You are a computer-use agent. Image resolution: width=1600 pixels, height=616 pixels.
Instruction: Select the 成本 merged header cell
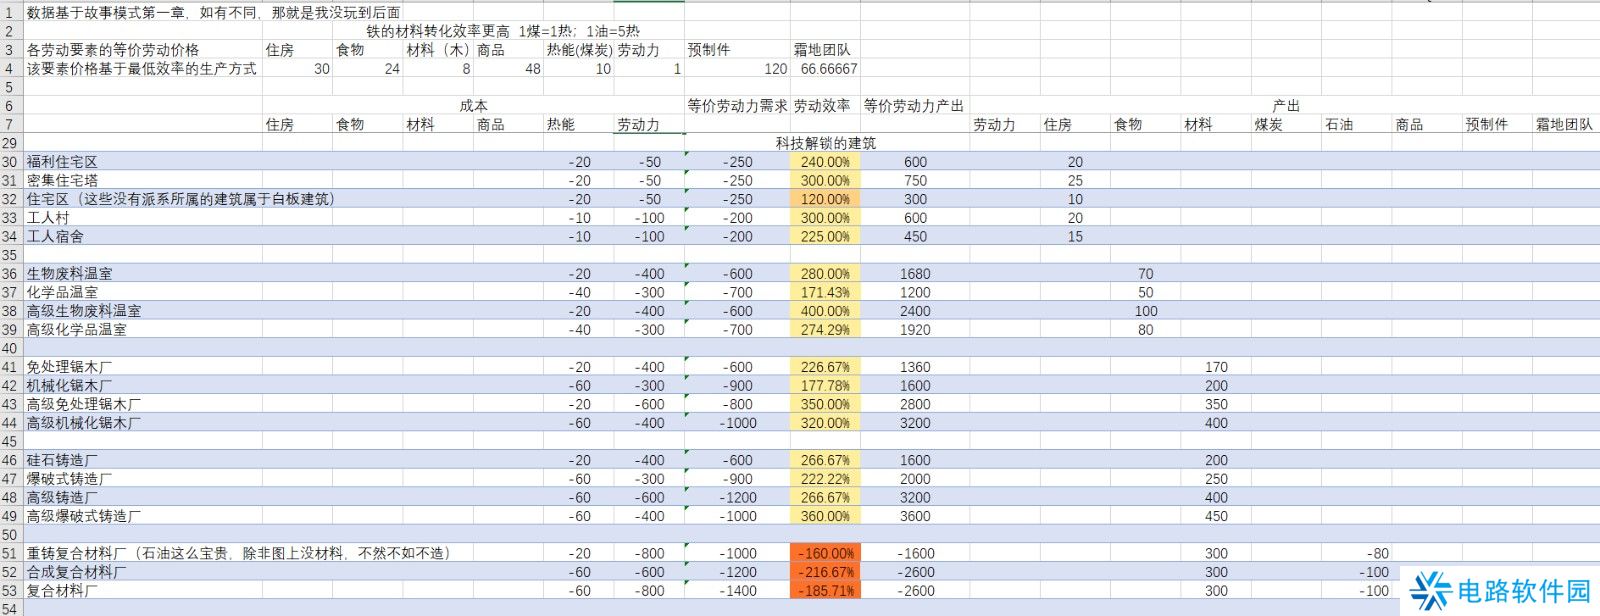click(473, 106)
